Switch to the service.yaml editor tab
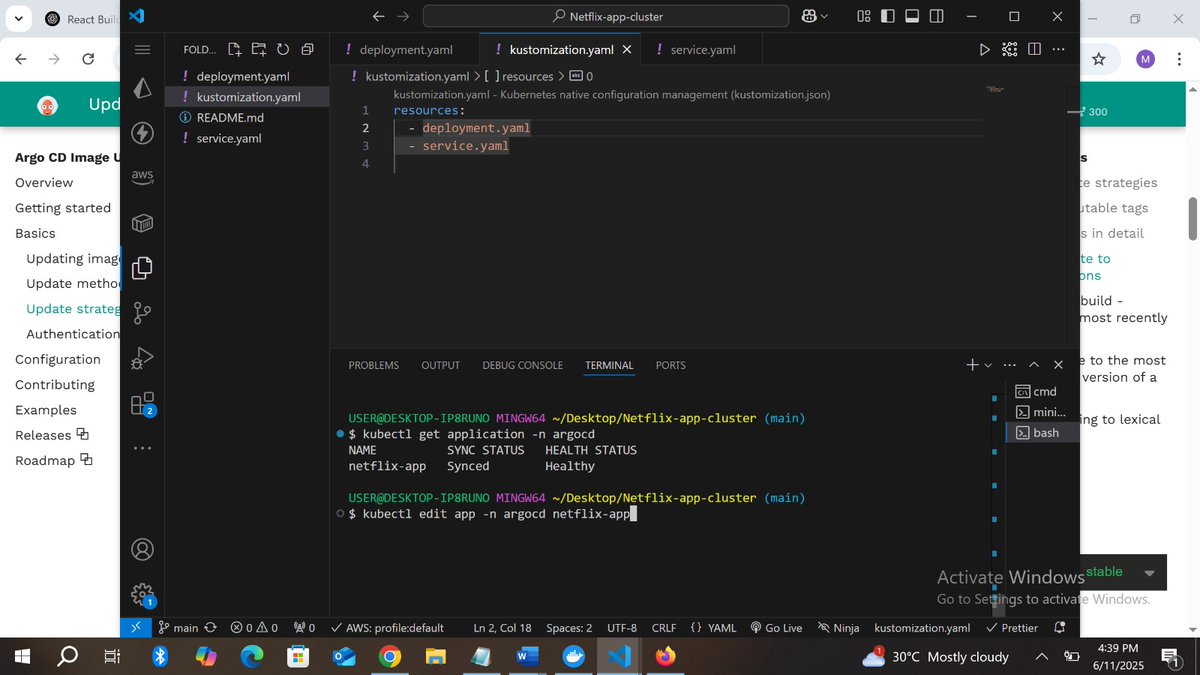Viewport: 1200px width, 675px height. tap(703, 49)
